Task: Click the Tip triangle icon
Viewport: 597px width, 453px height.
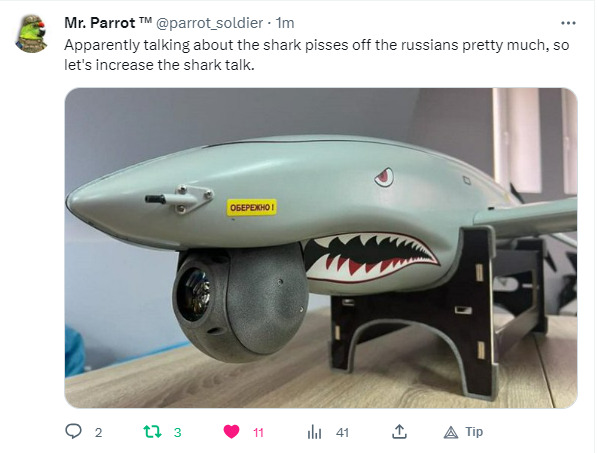Action: tap(451, 433)
